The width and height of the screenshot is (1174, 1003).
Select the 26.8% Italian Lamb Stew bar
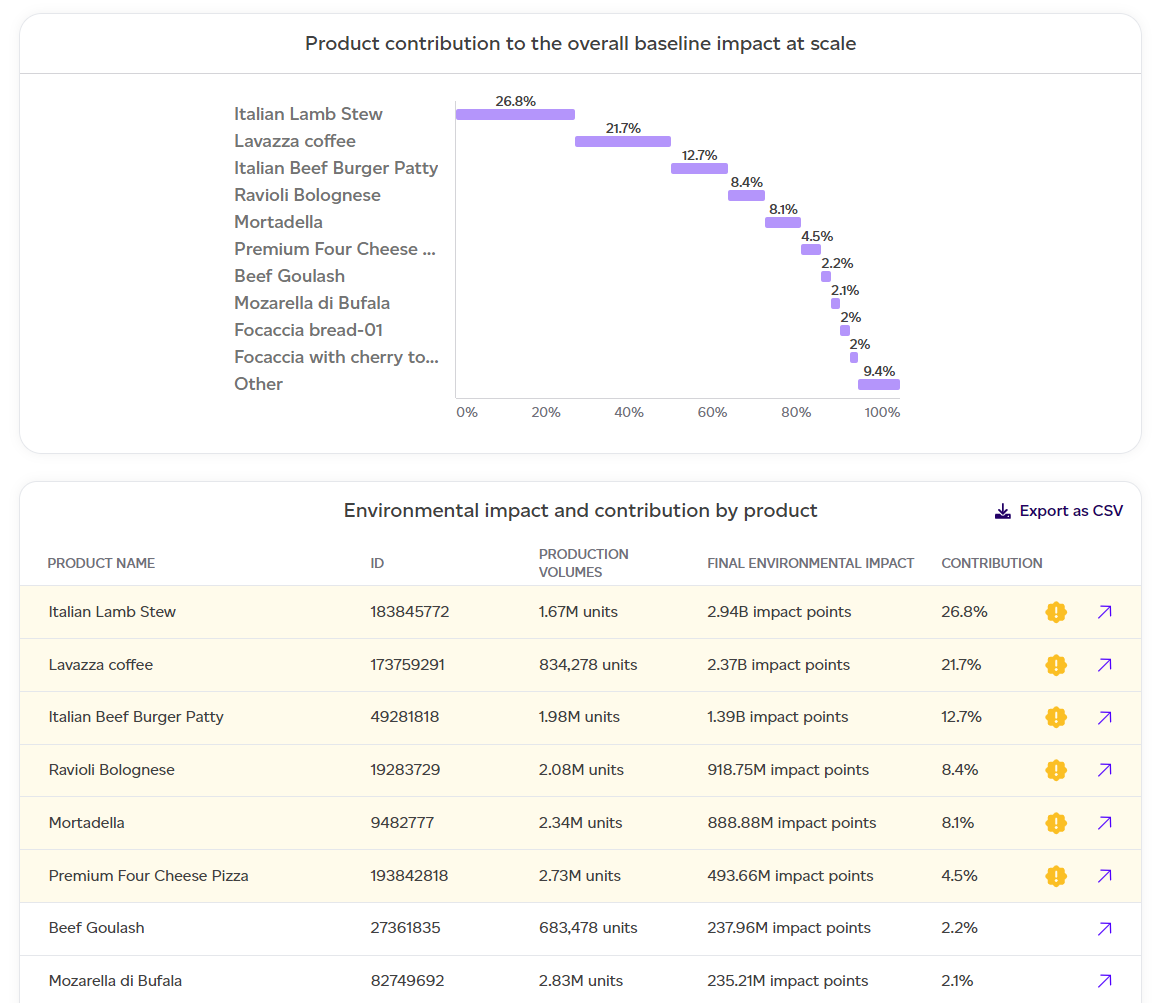tap(515, 115)
